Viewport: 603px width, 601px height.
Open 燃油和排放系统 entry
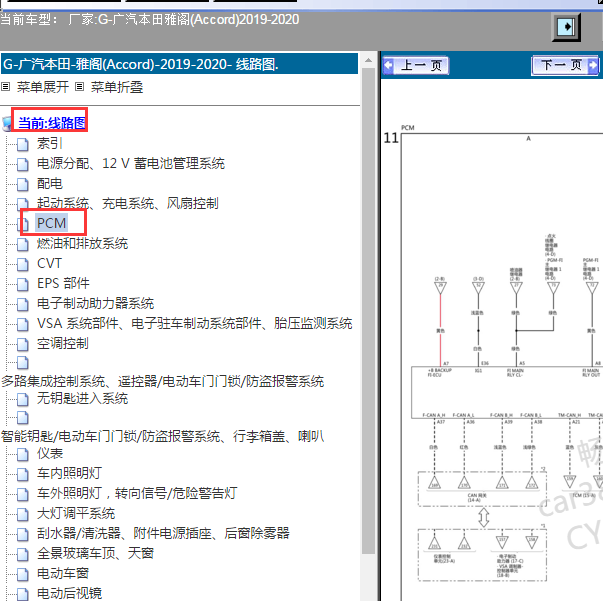click(82, 243)
